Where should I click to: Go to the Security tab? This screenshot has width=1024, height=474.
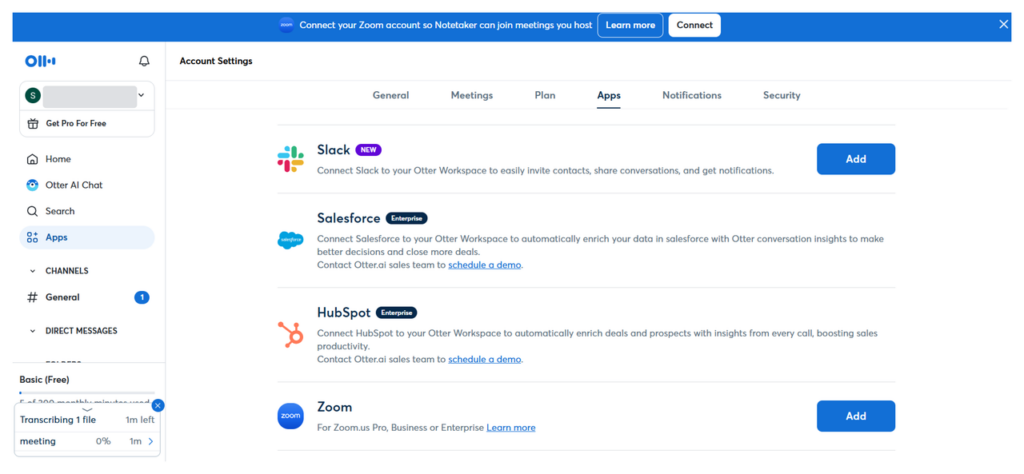781,95
